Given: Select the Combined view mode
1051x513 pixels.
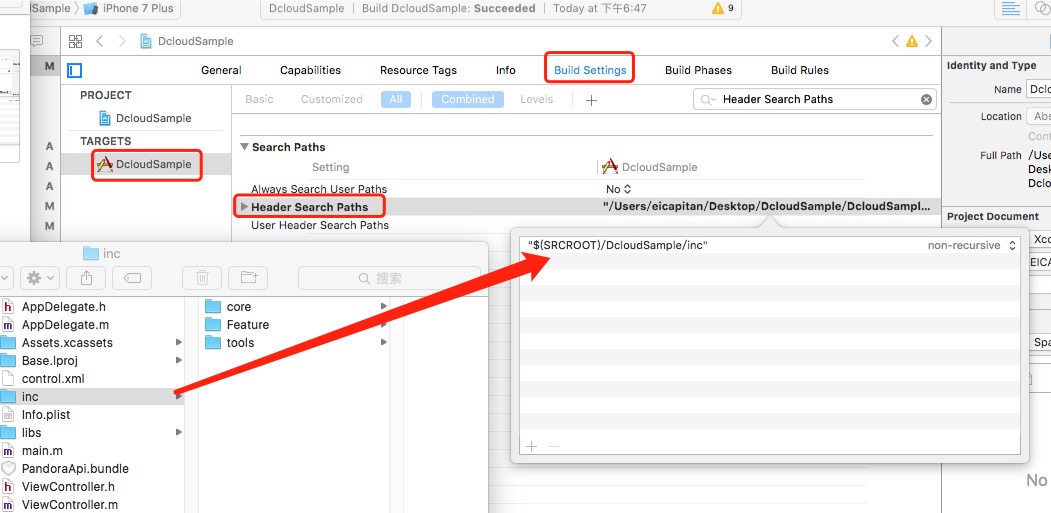Looking at the screenshot, I should click(x=468, y=99).
